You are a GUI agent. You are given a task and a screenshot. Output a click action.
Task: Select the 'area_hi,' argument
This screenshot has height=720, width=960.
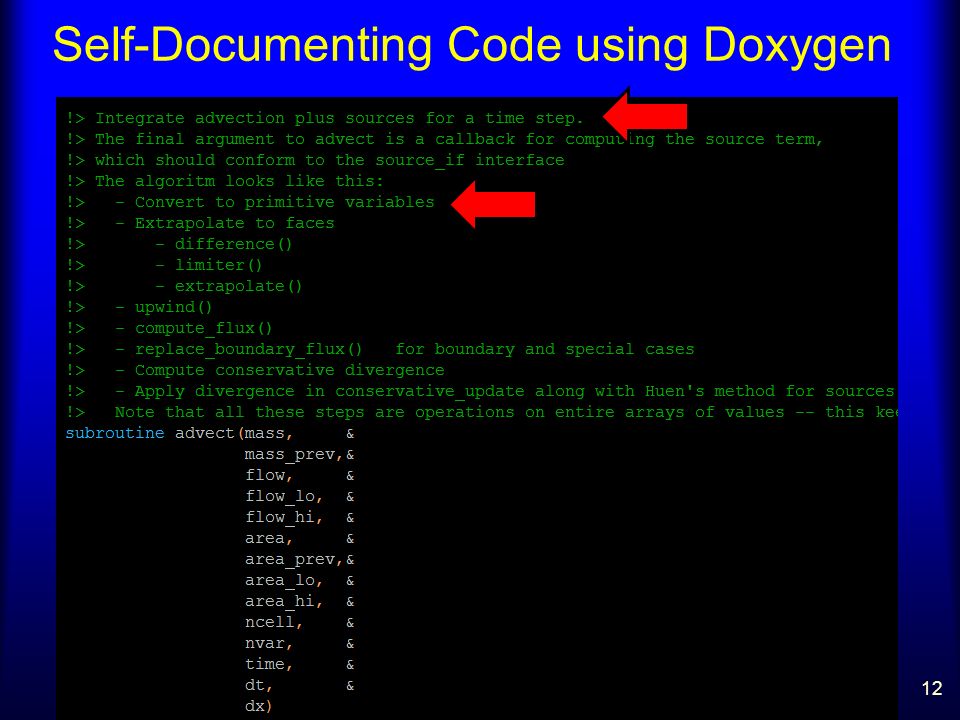click(x=283, y=602)
